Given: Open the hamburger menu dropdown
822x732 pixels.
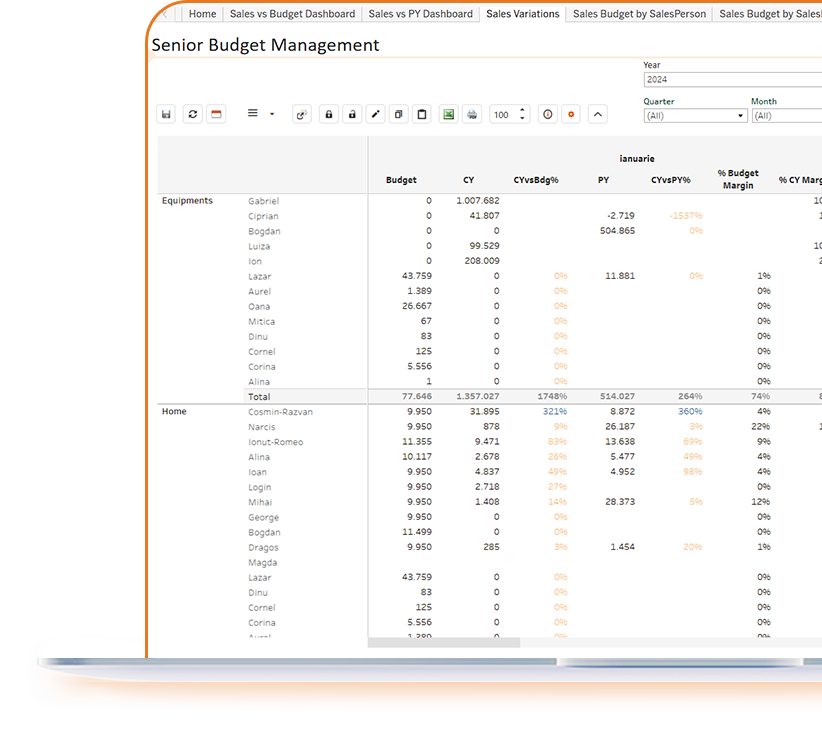Looking at the screenshot, I should (x=260, y=115).
